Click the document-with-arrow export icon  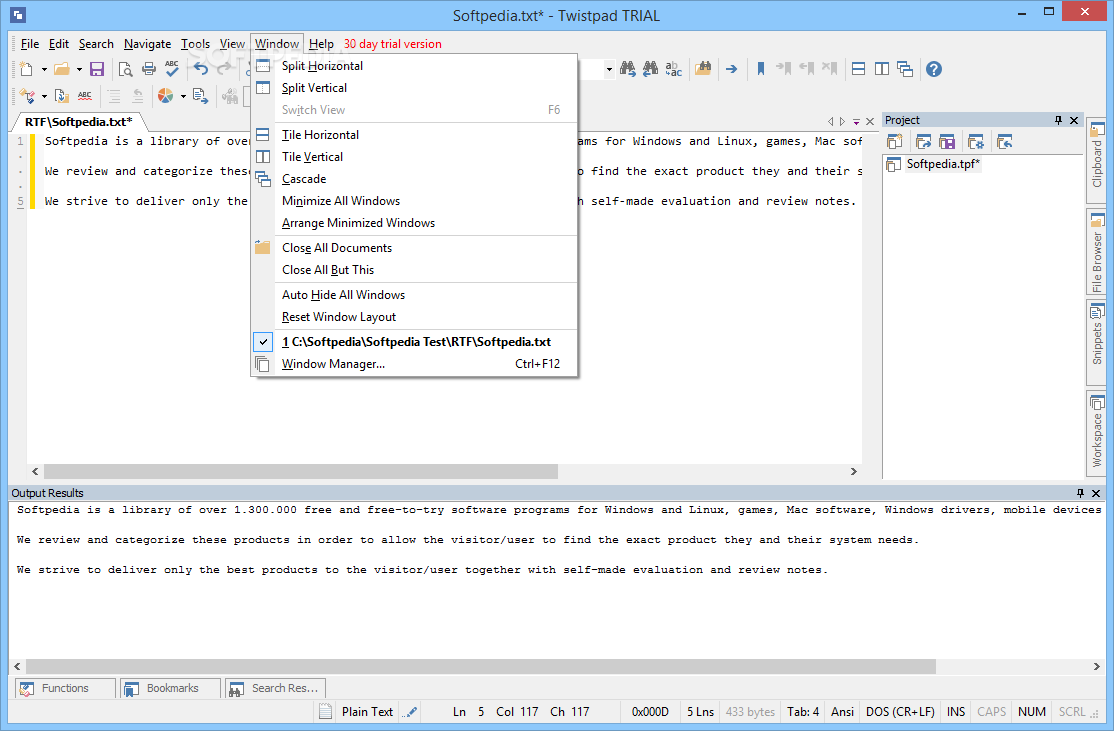click(200, 96)
